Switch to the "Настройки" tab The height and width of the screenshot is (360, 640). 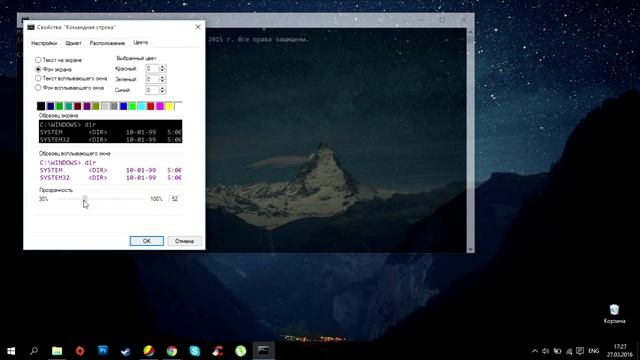(x=44, y=43)
